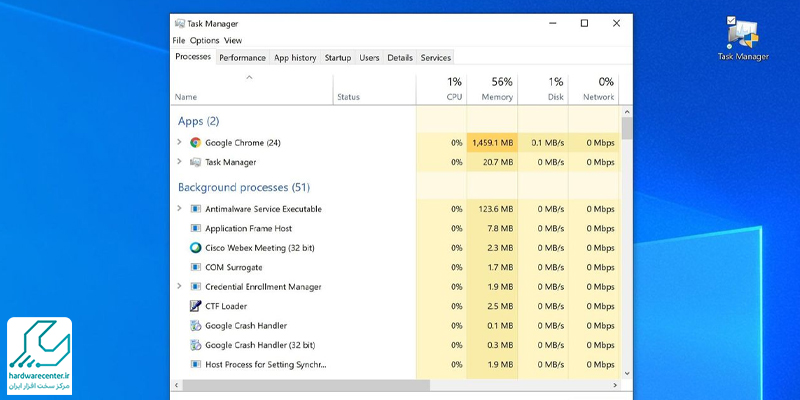The height and width of the screenshot is (400, 800).
Task: Click the 1,459.1 MB memory cell
Action: 492,143
